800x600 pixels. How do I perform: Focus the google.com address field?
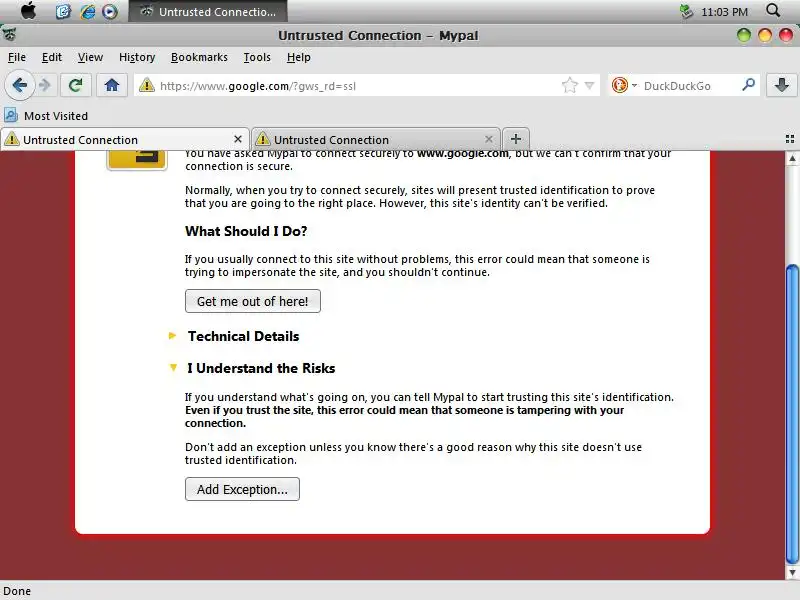tap(357, 86)
